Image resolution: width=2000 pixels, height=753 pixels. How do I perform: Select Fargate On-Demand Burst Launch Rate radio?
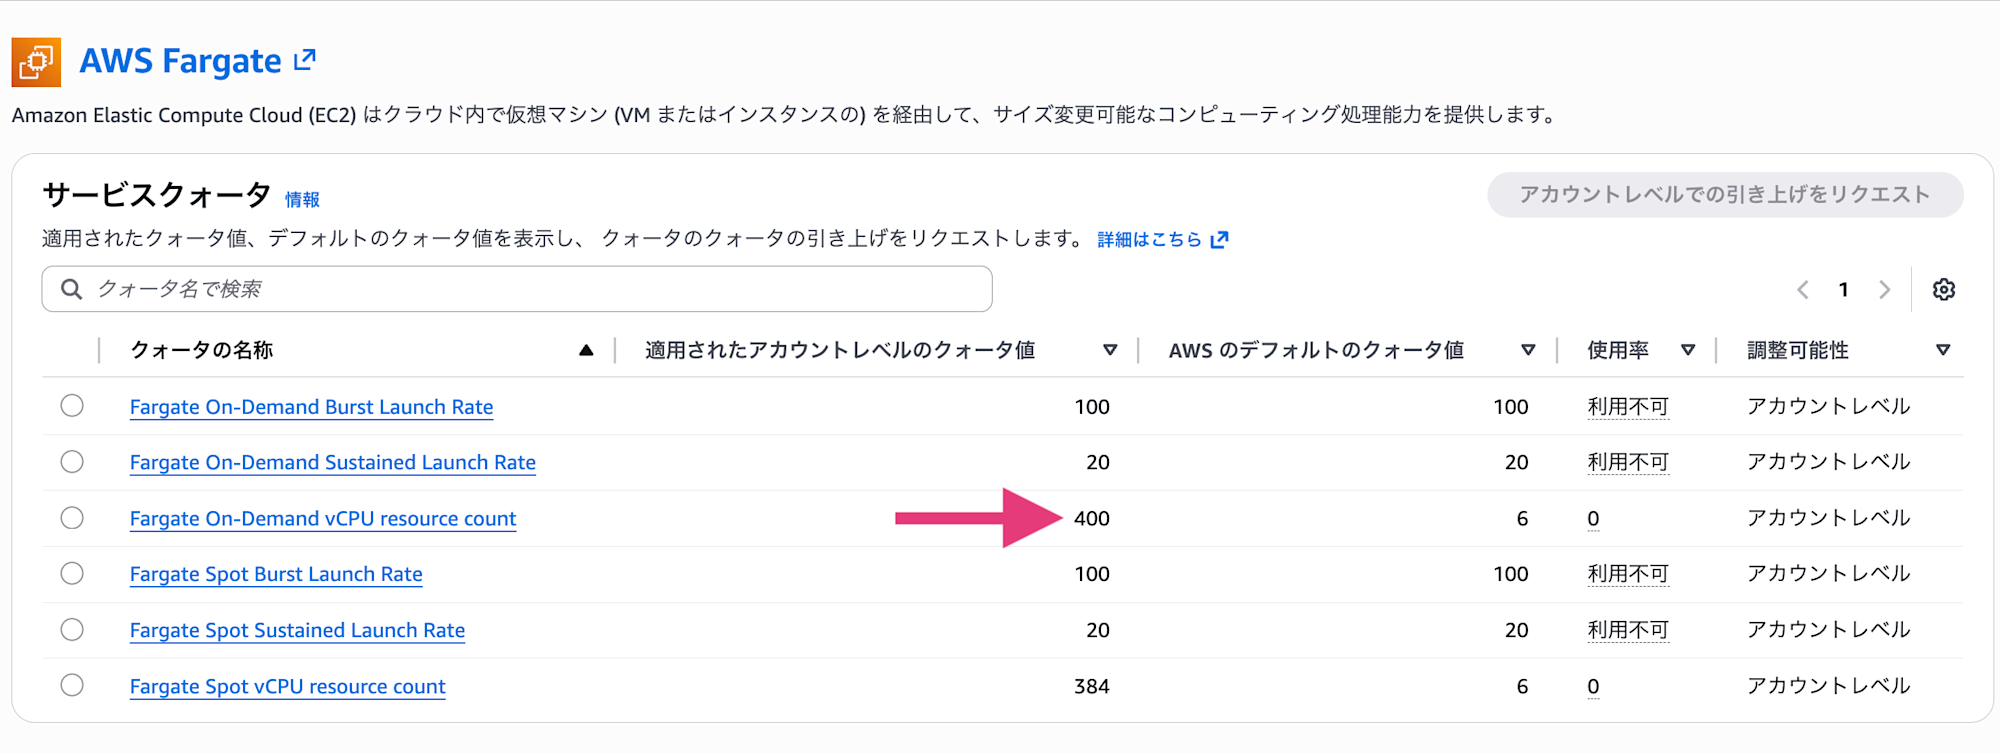(72, 406)
